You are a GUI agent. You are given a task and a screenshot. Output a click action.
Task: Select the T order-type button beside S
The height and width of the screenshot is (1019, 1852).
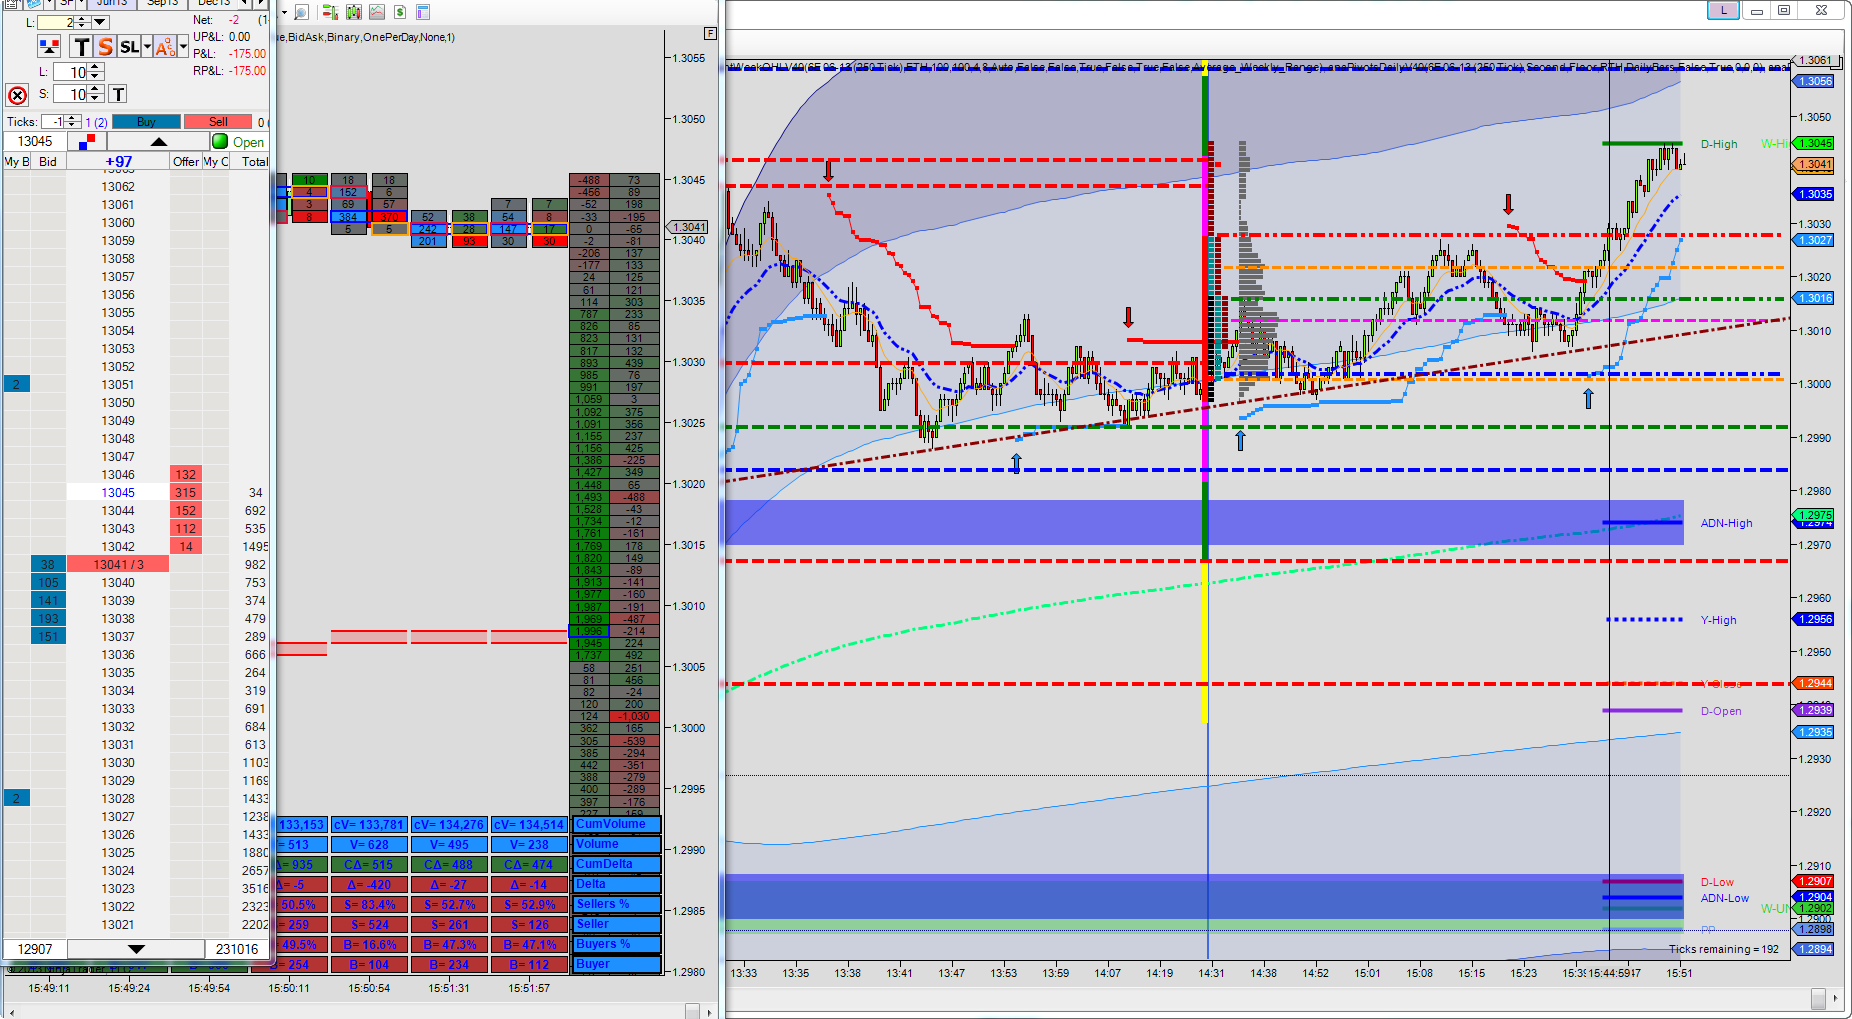[x=81, y=46]
